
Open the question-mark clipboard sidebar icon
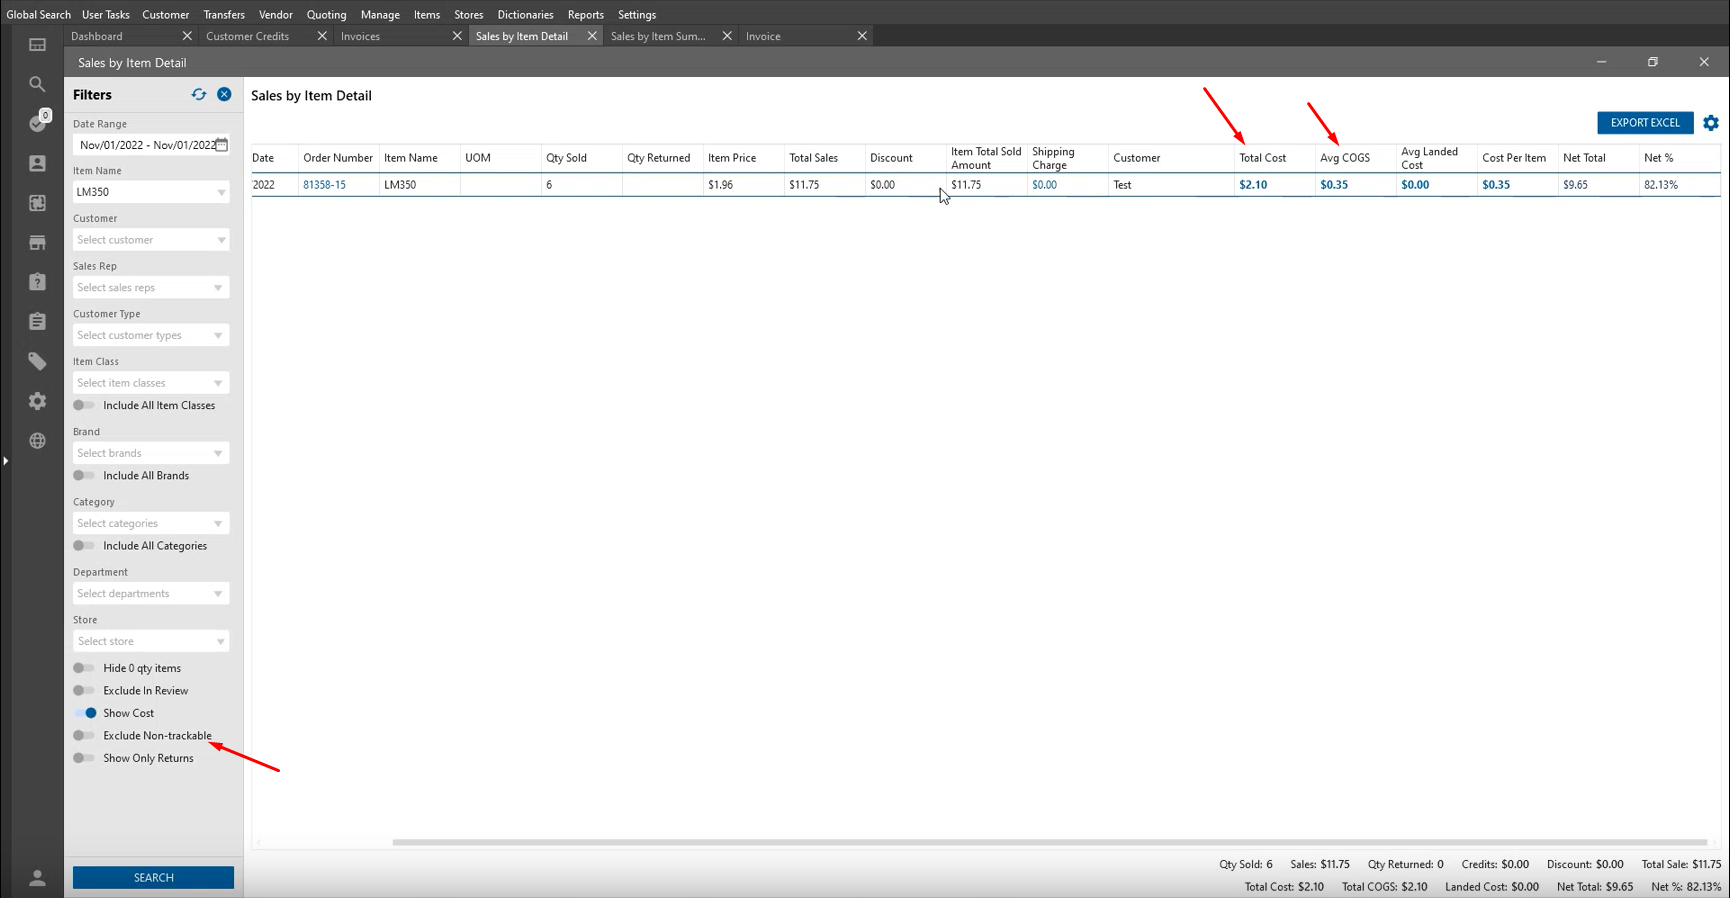pyautogui.click(x=37, y=282)
